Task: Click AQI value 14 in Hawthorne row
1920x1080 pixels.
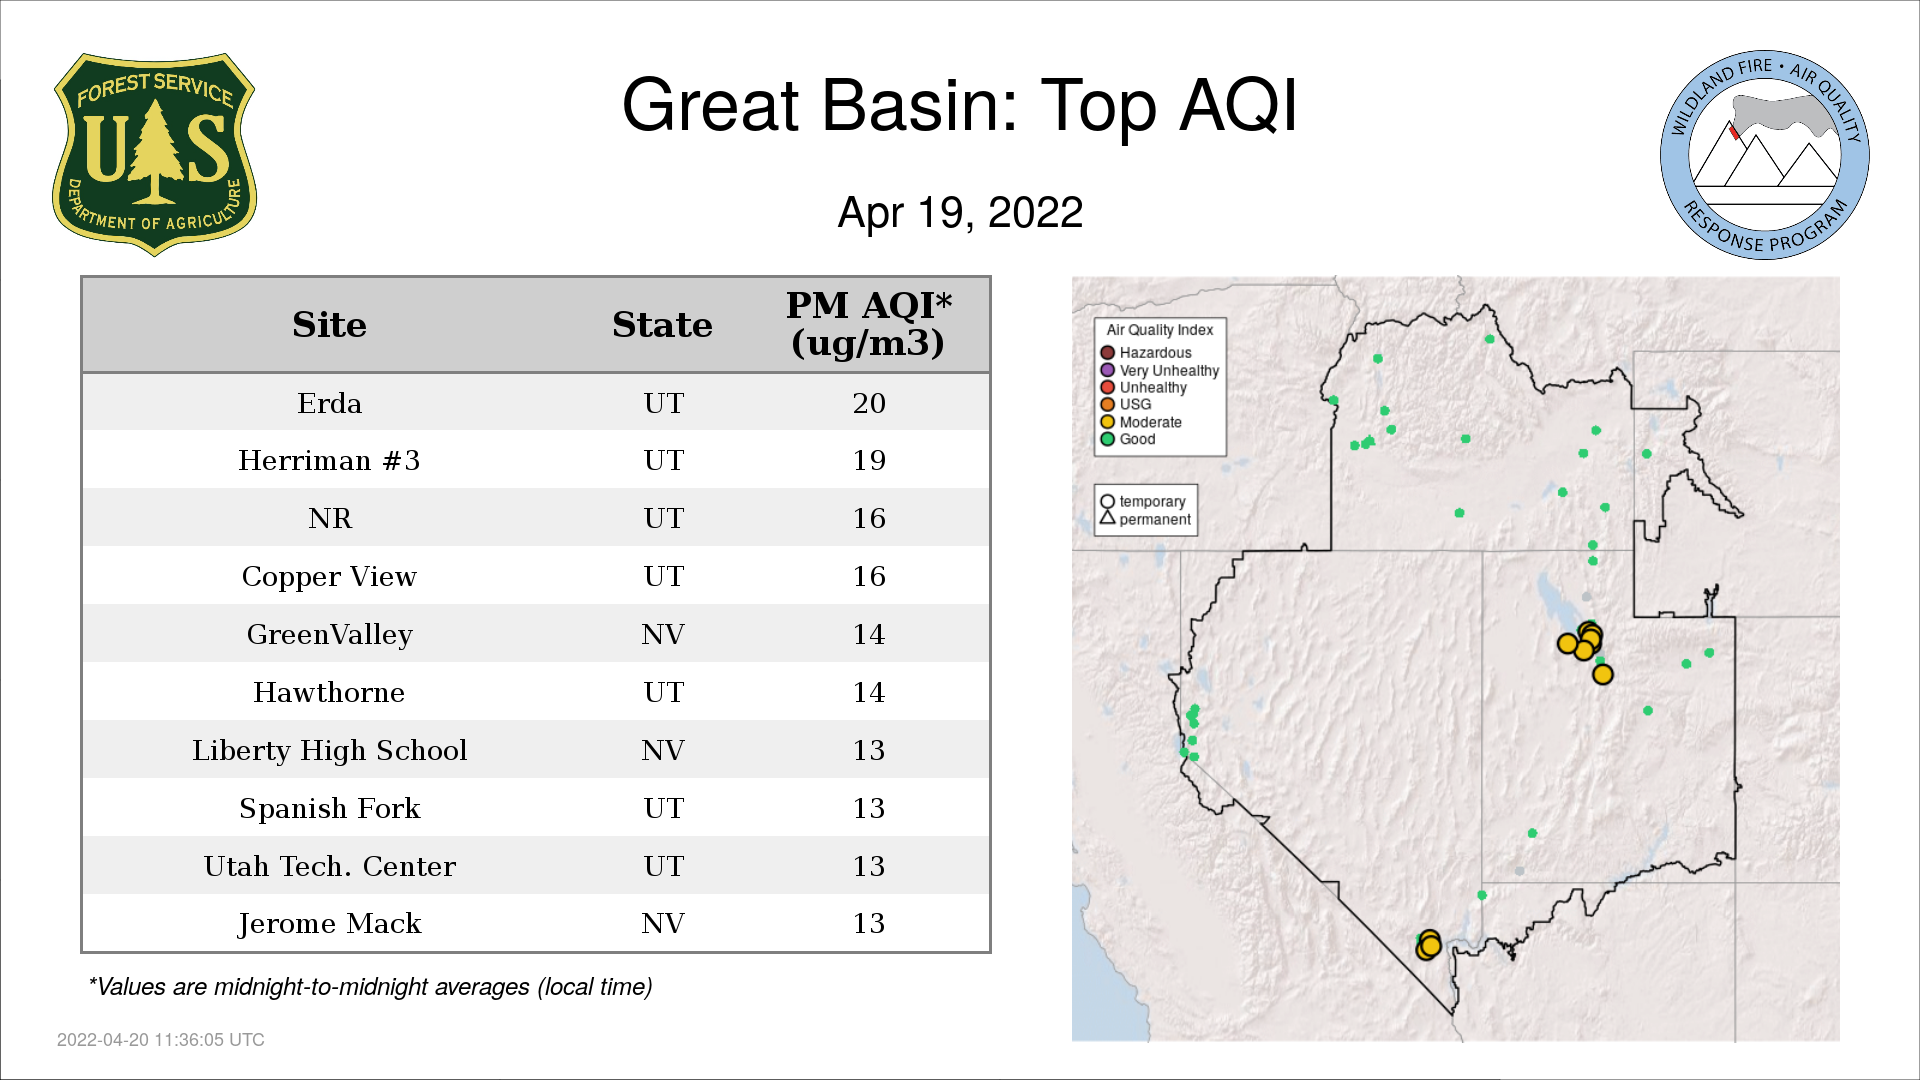Action: click(x=869, y=693)
